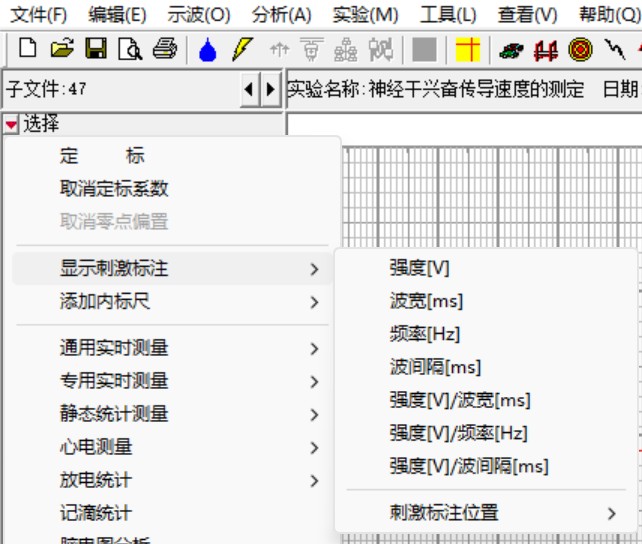
Task: Expand the 心电测量 submenu
Action: [x=172, y=447]
